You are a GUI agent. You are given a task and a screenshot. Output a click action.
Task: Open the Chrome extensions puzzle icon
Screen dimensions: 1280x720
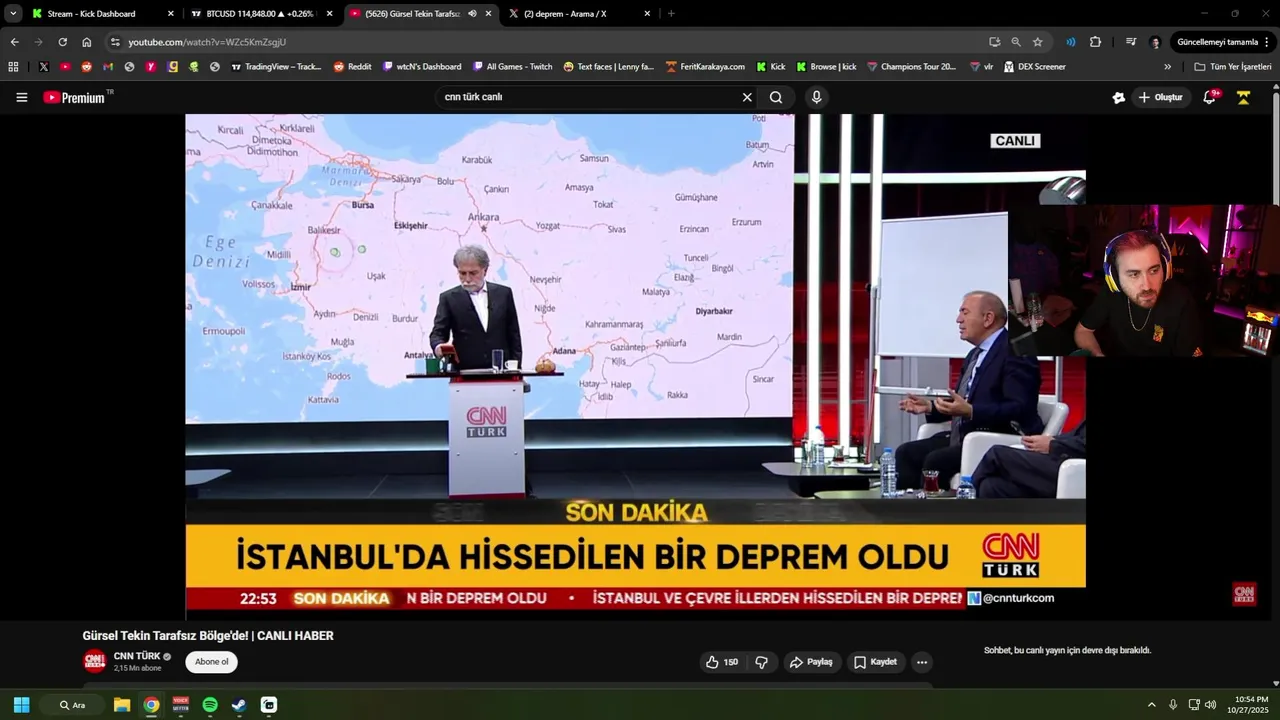coord(1095,42)
